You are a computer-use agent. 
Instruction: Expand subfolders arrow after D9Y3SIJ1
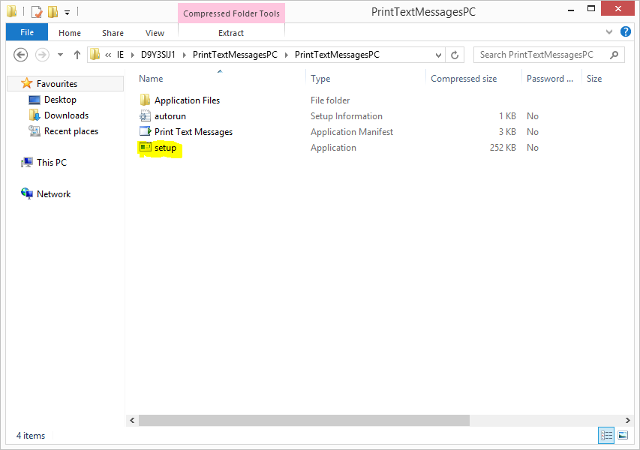pyautogui.click(x=184, y=55)
